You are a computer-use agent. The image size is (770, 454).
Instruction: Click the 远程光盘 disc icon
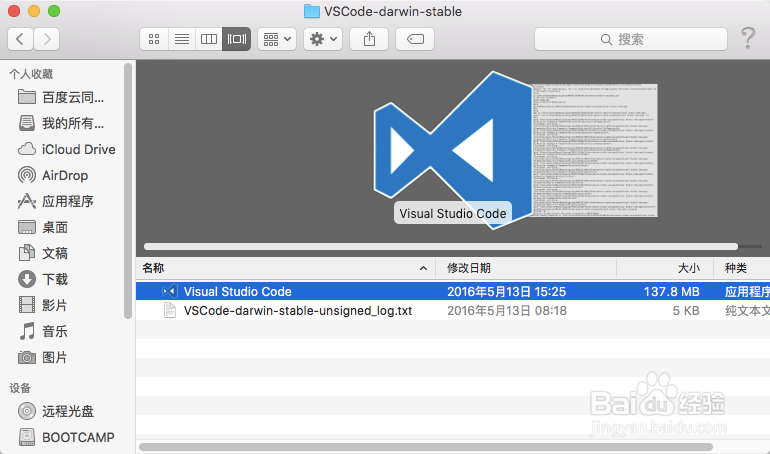pyautogui.click(x=27, y=411)
